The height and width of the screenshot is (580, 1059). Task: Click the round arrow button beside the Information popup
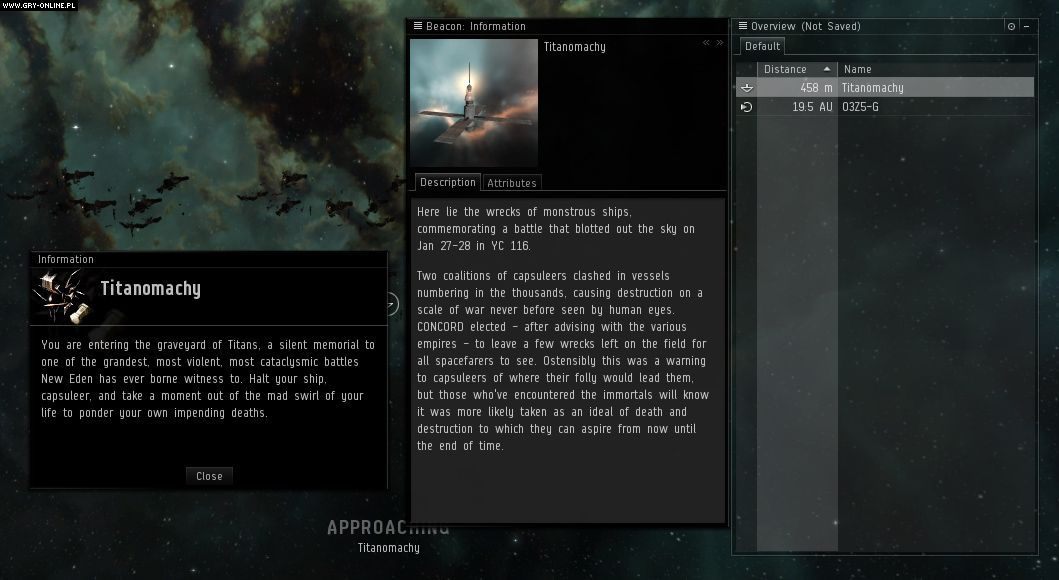tap(391, 303)
